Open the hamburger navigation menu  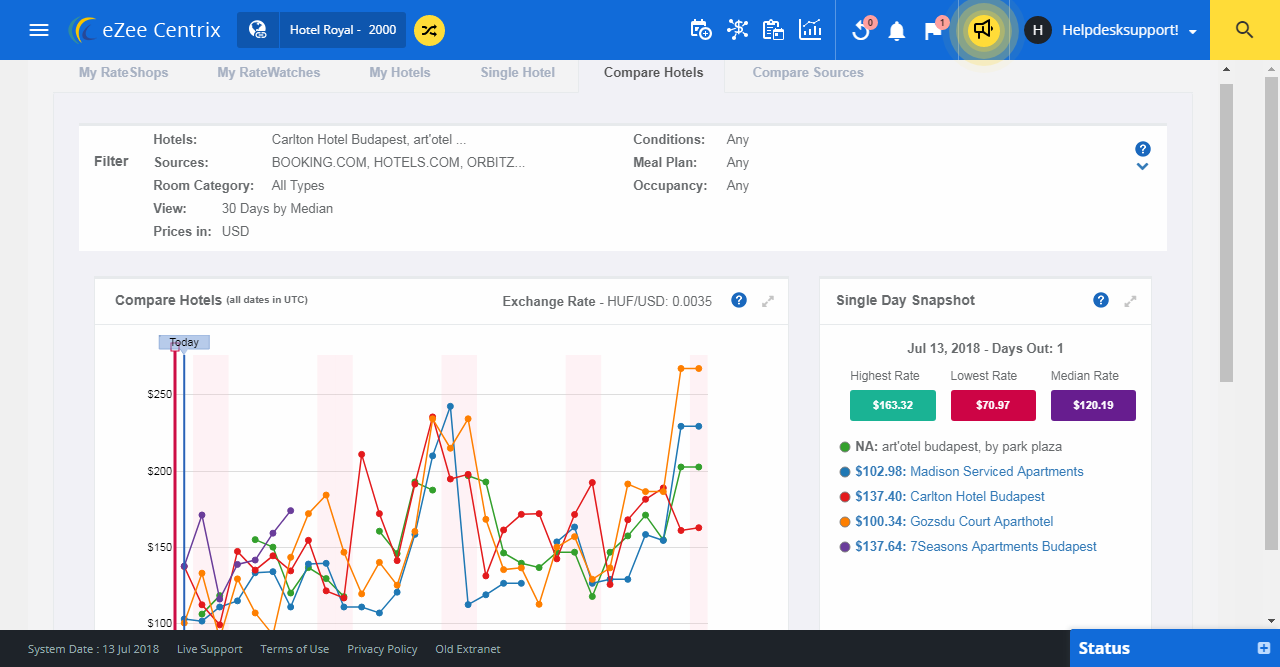click(39, 30)
